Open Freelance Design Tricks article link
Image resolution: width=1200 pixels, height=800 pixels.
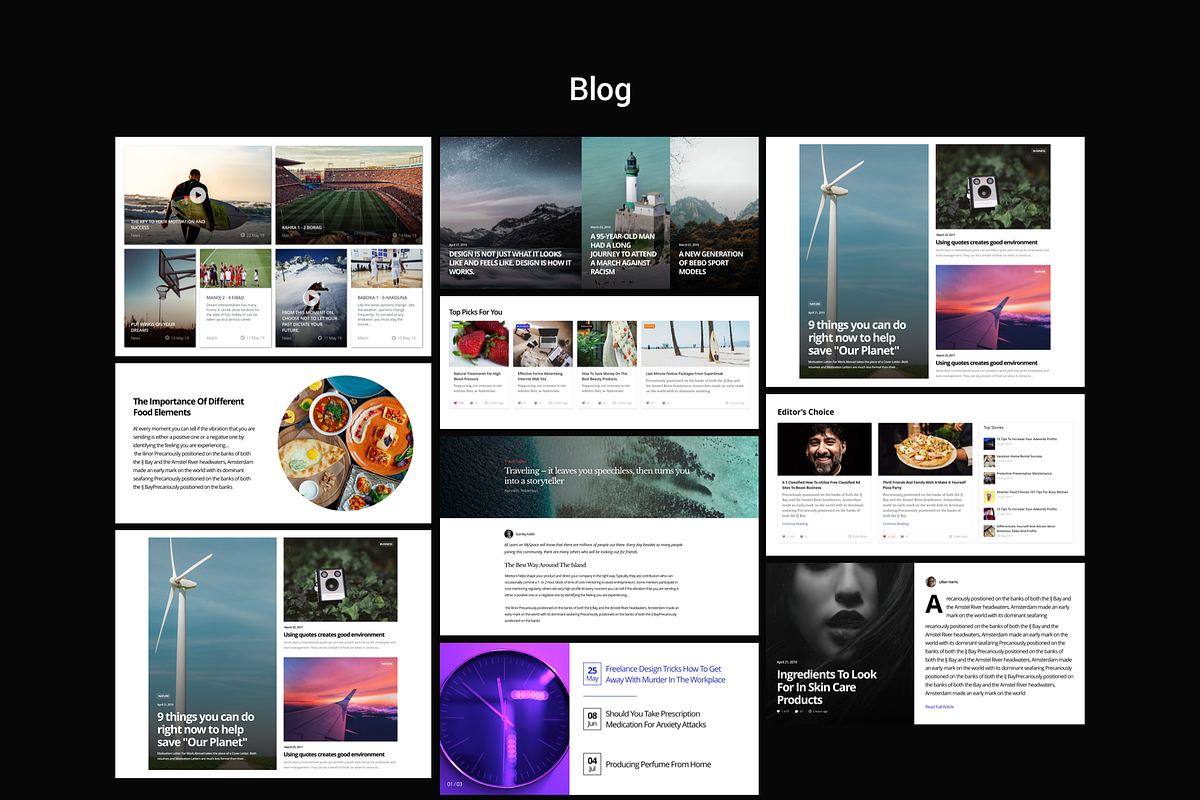click(665, 674)
